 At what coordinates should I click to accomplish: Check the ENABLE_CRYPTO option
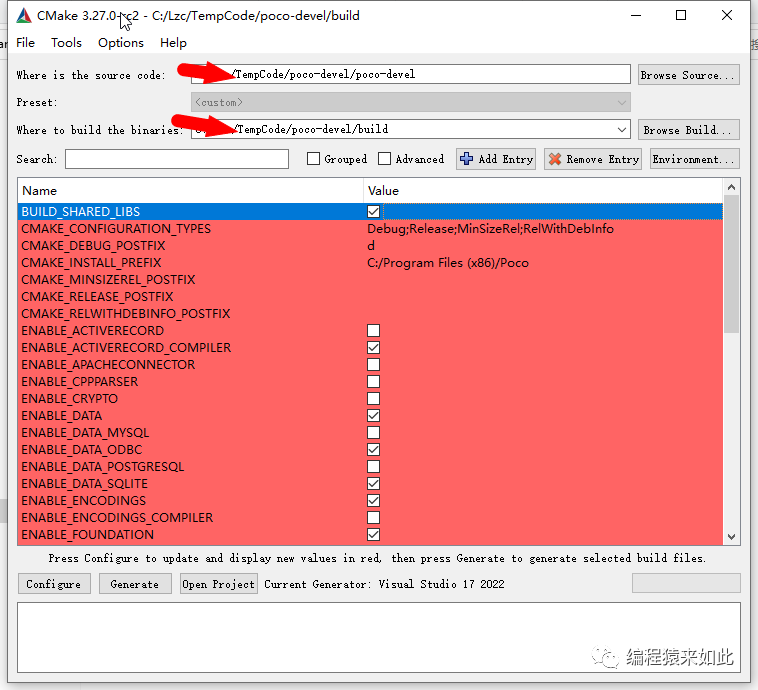373,399
